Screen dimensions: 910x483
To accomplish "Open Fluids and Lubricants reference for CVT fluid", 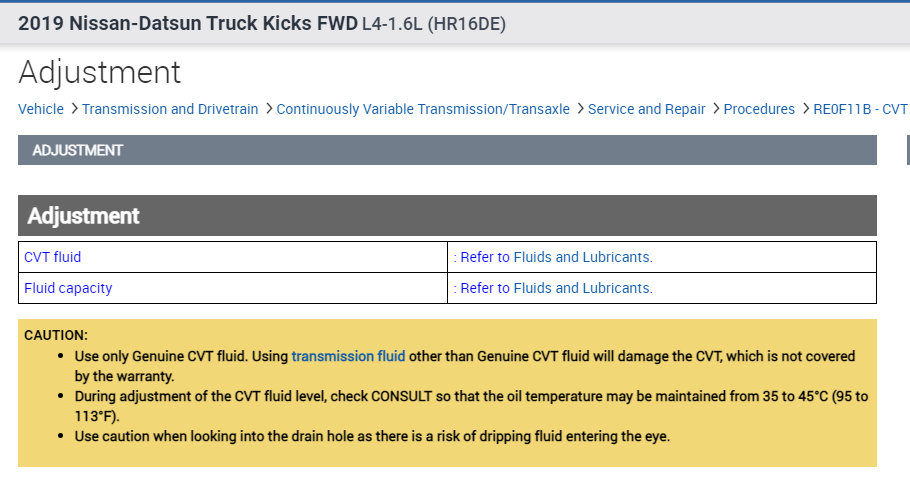I will tap(556, 257).
